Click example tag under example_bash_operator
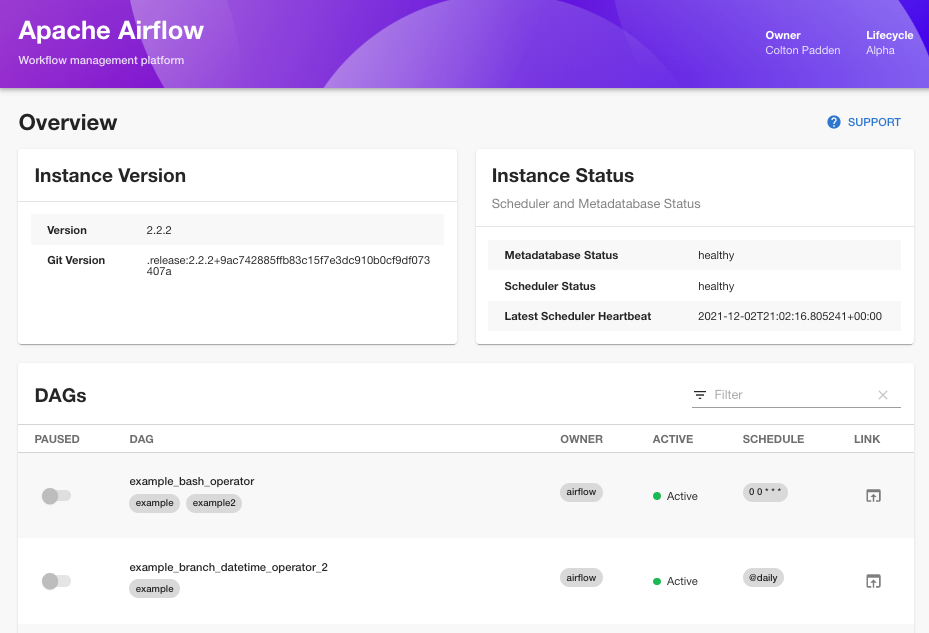Screen dimensions: 929x633 [155, 503]
